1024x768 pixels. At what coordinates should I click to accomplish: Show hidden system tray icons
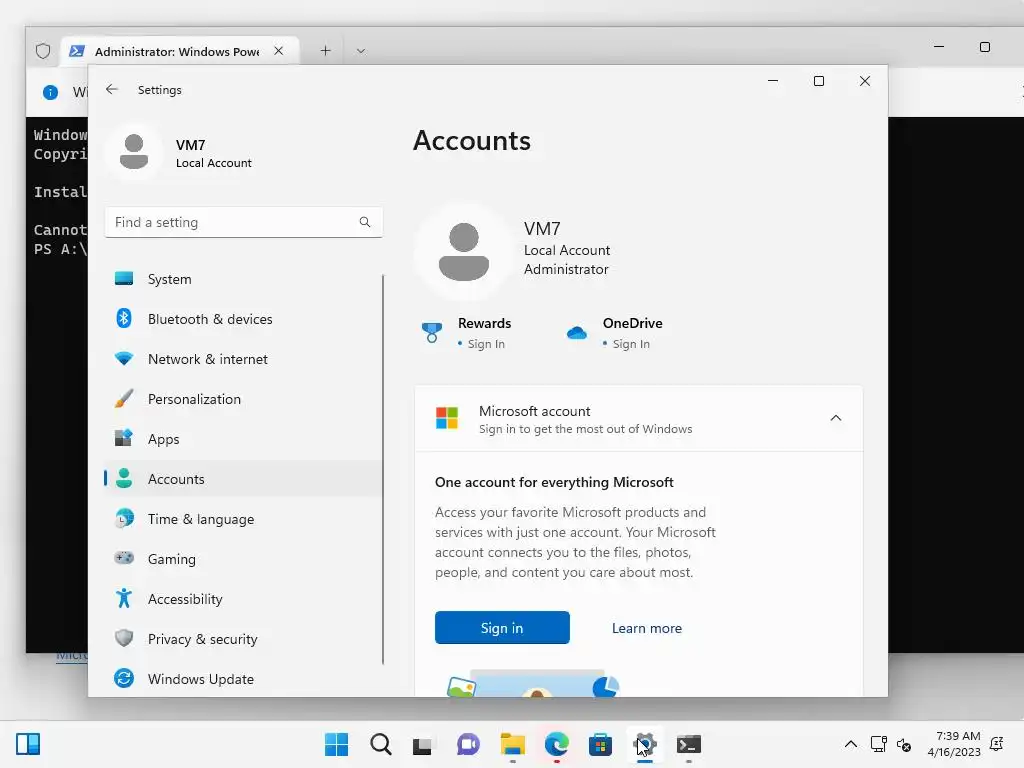coord(850,744)
